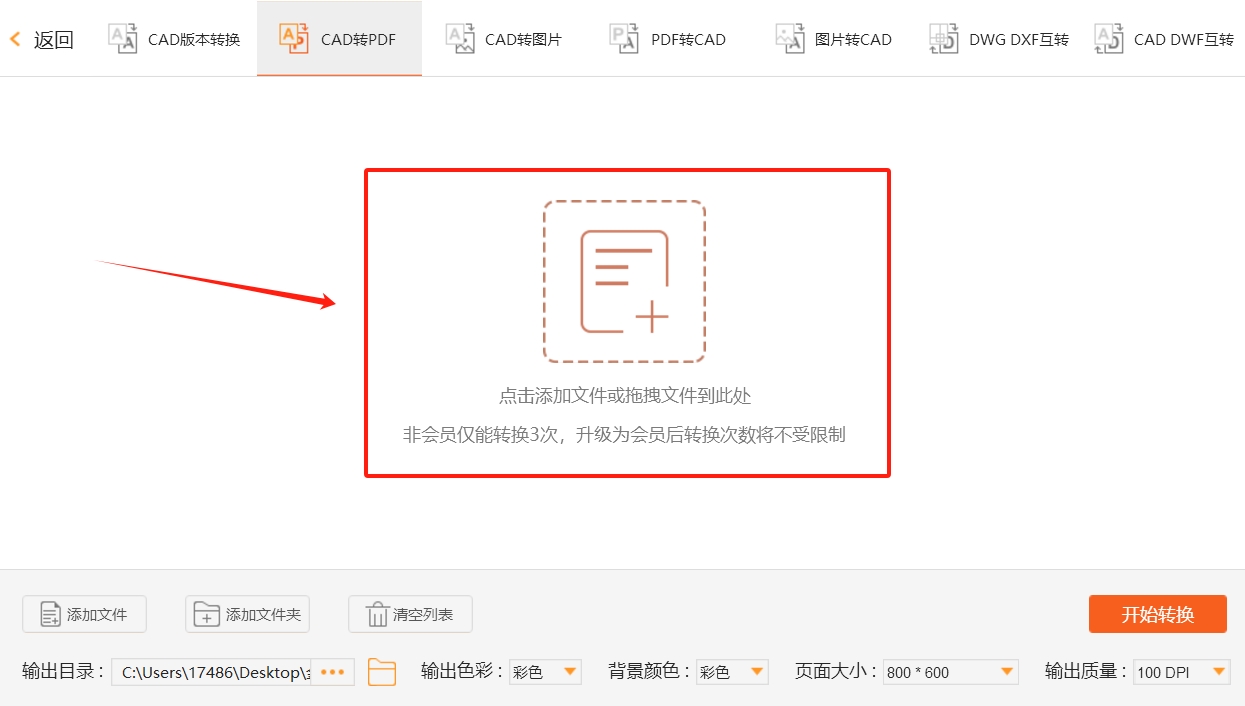This screenshot has width=1245, height=706.
Task: Click the CAD版本转换 tab icon
Action: pyautogui.click(x=123, y=39)
